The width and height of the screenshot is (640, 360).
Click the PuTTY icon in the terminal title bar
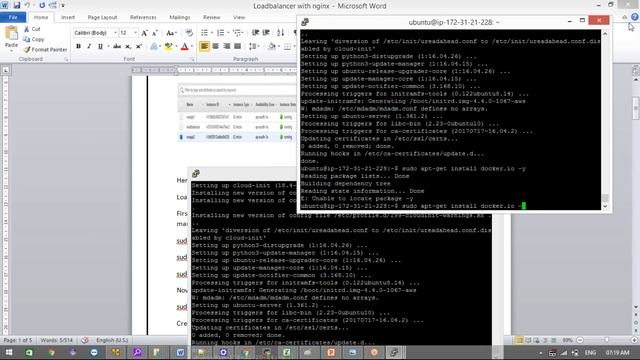pyautogui.click(x=304, y=22)
